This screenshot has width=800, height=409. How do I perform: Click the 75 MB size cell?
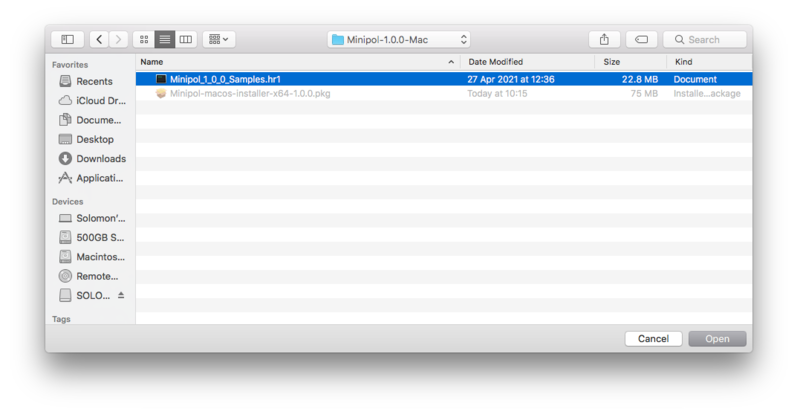(644, 93)
